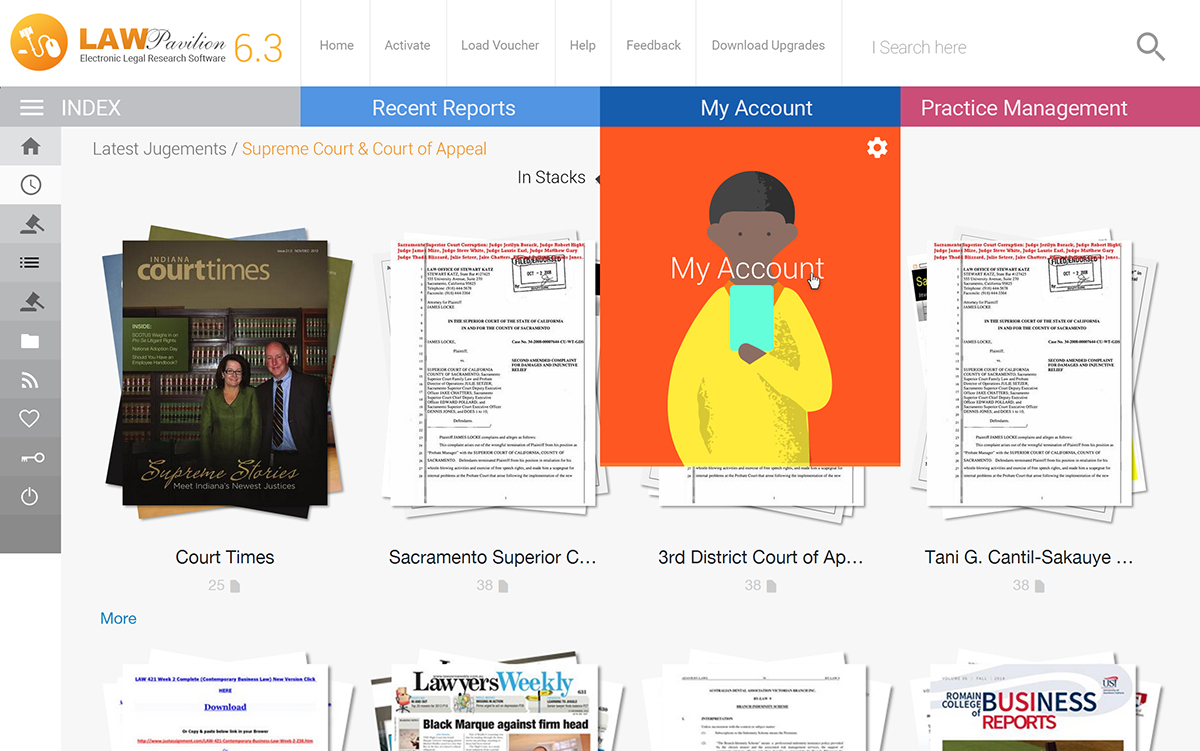Select the second gavel icon in sidebar
The width and height of the screenshot is (1200, 751).
30,302
